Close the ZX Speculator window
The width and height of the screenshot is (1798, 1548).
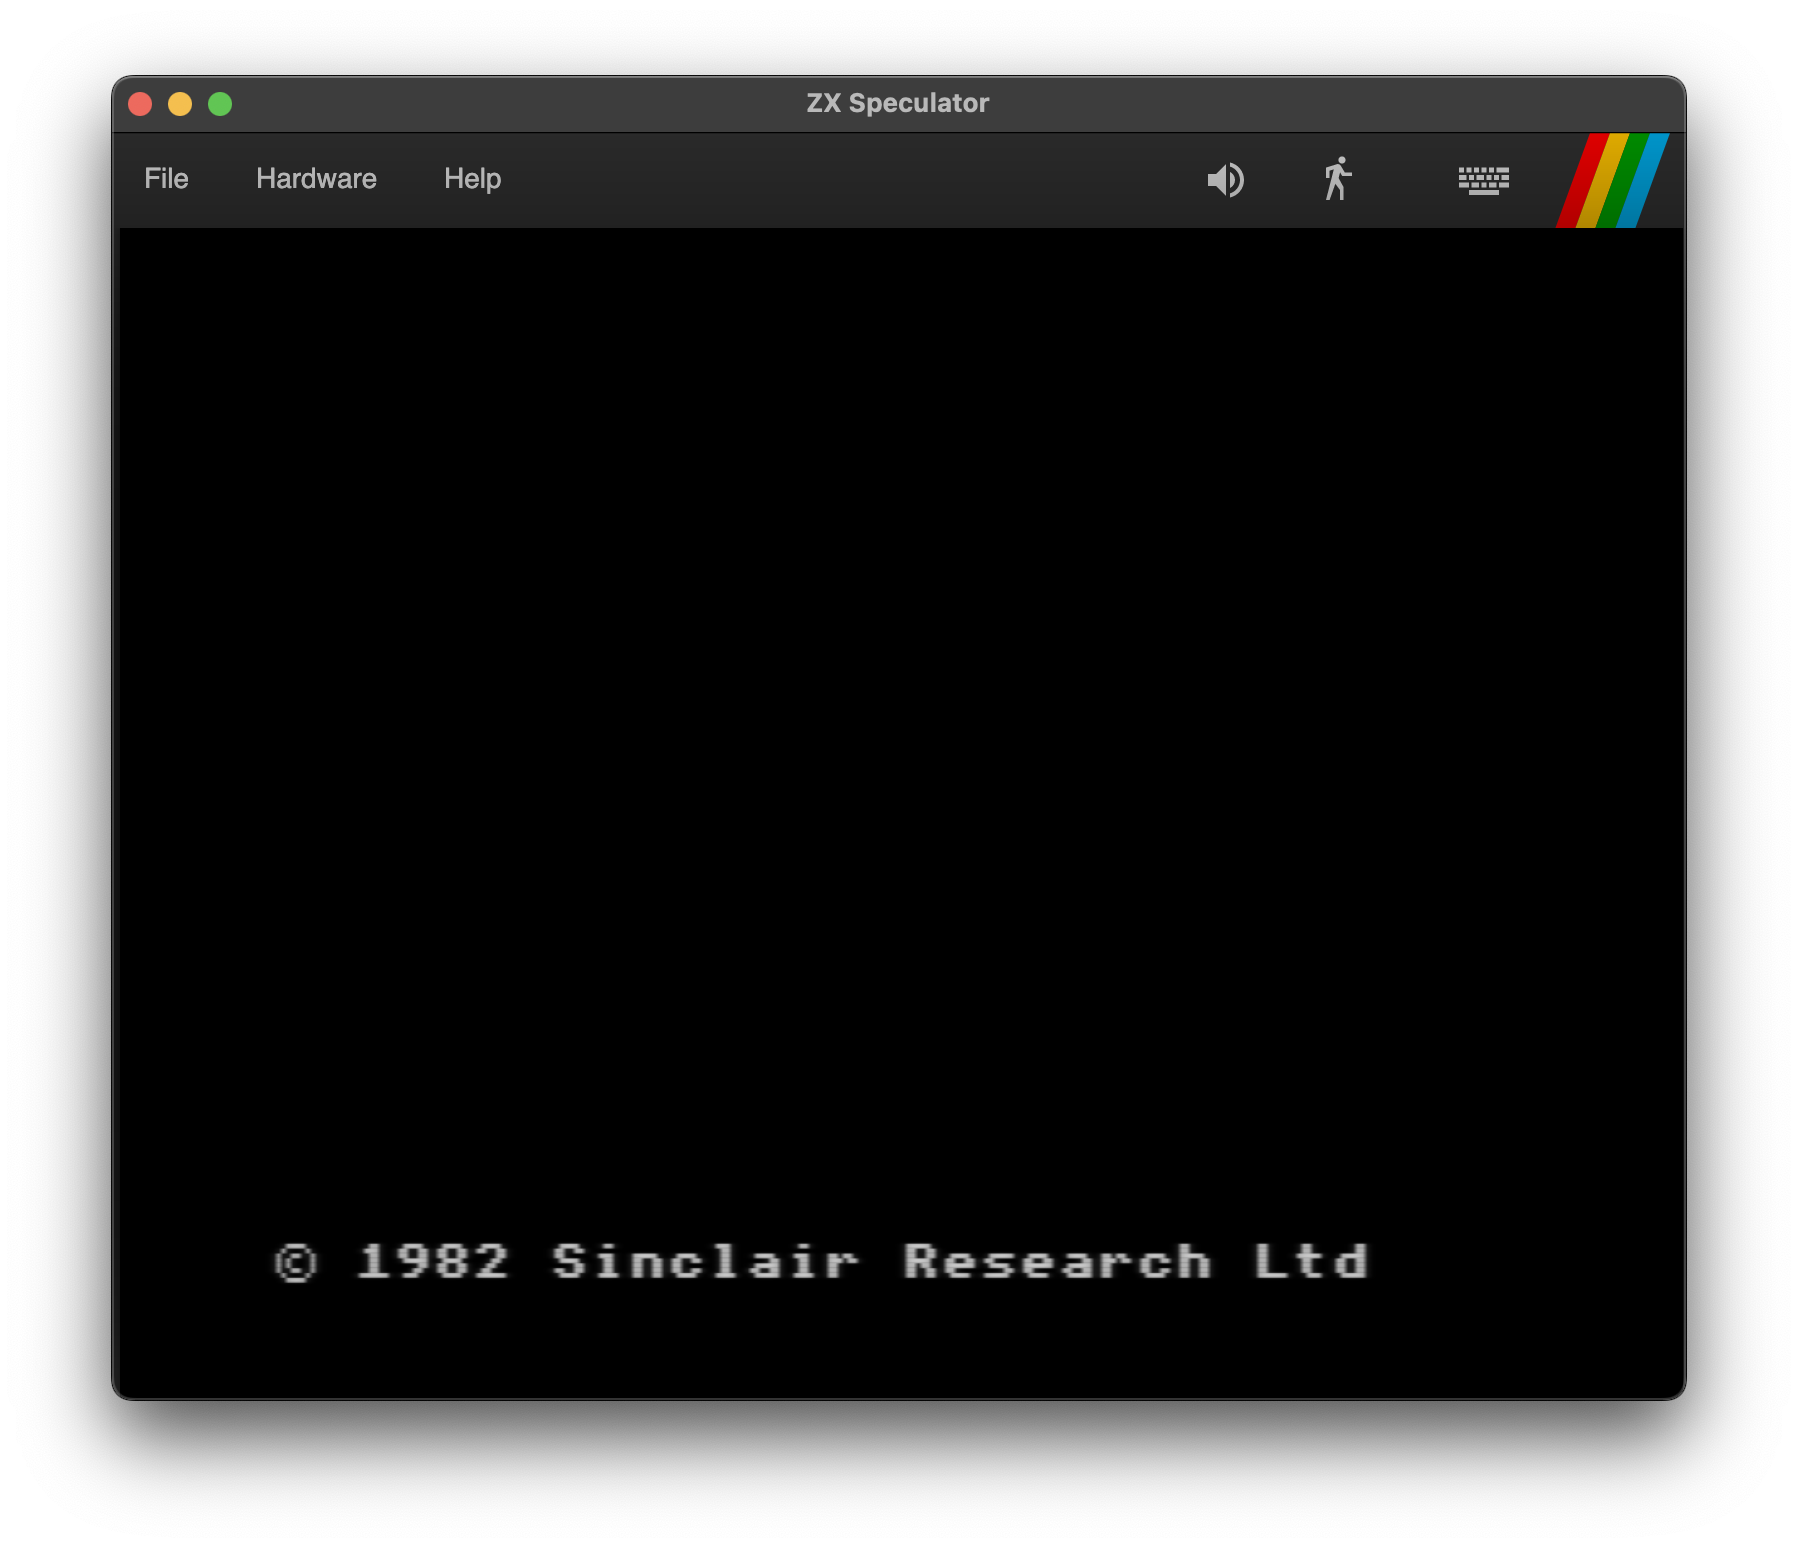point(140,104)
